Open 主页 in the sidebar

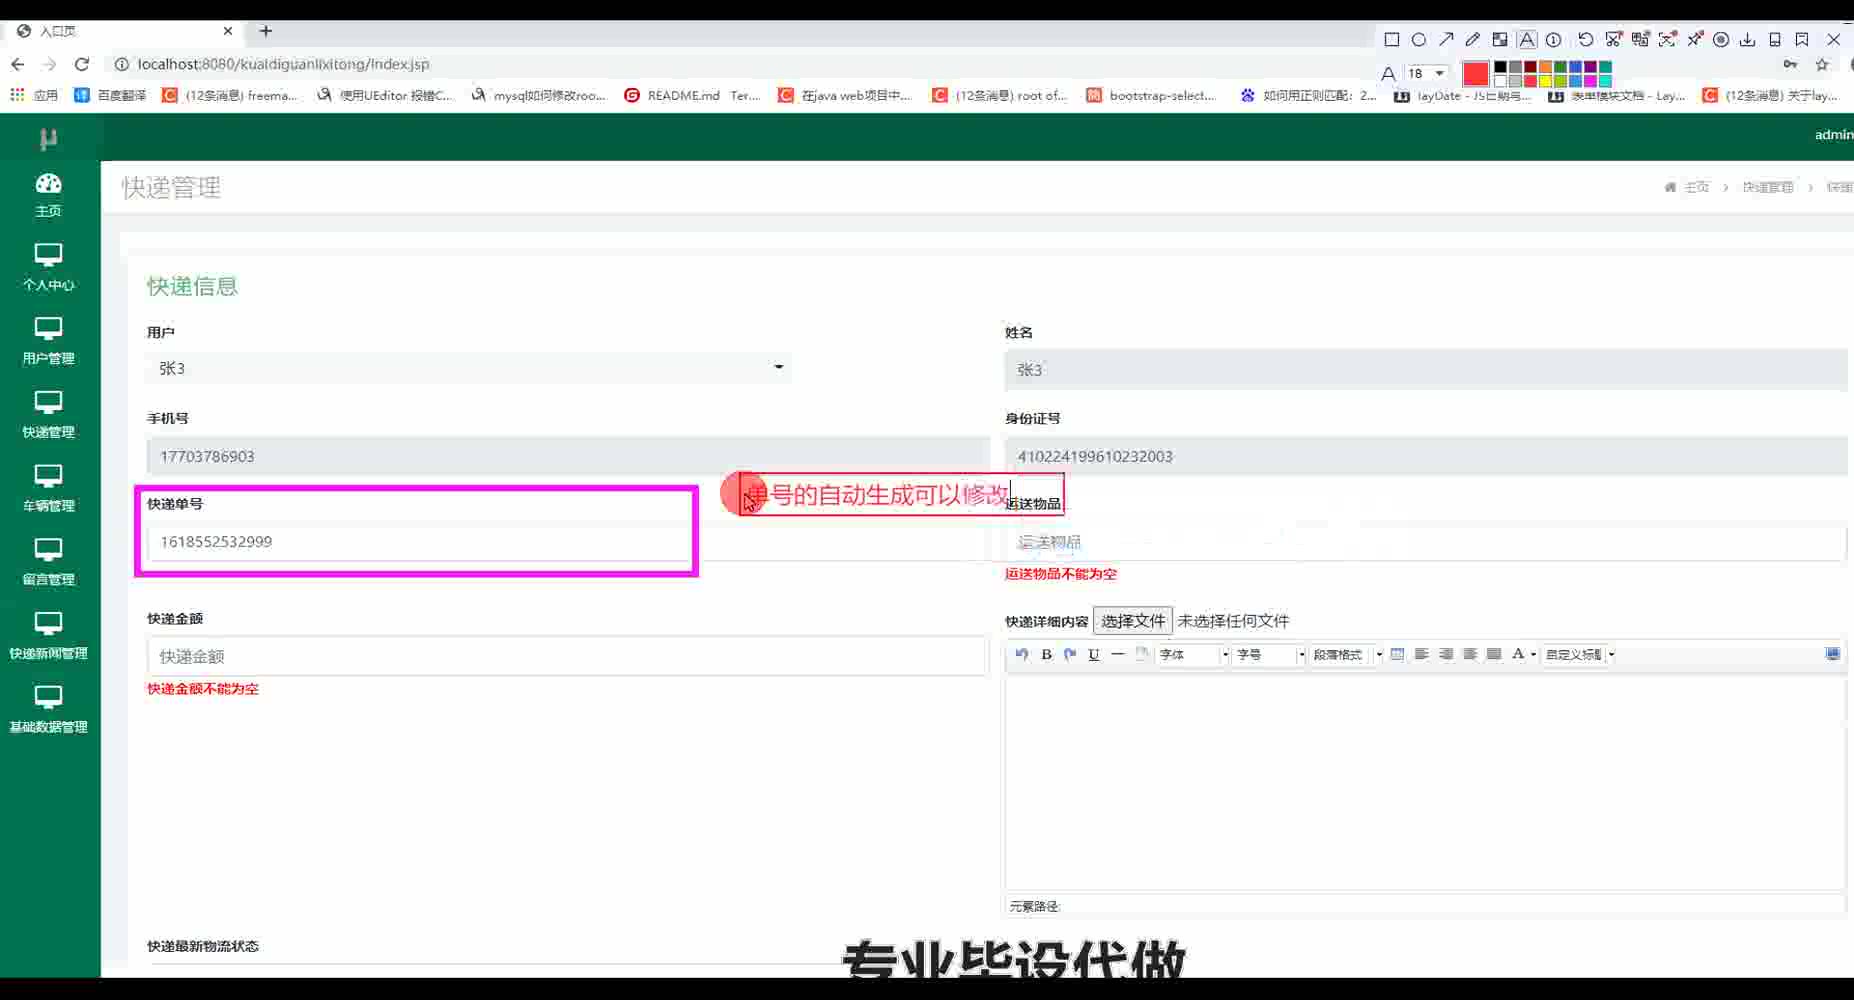click(49, 194)
